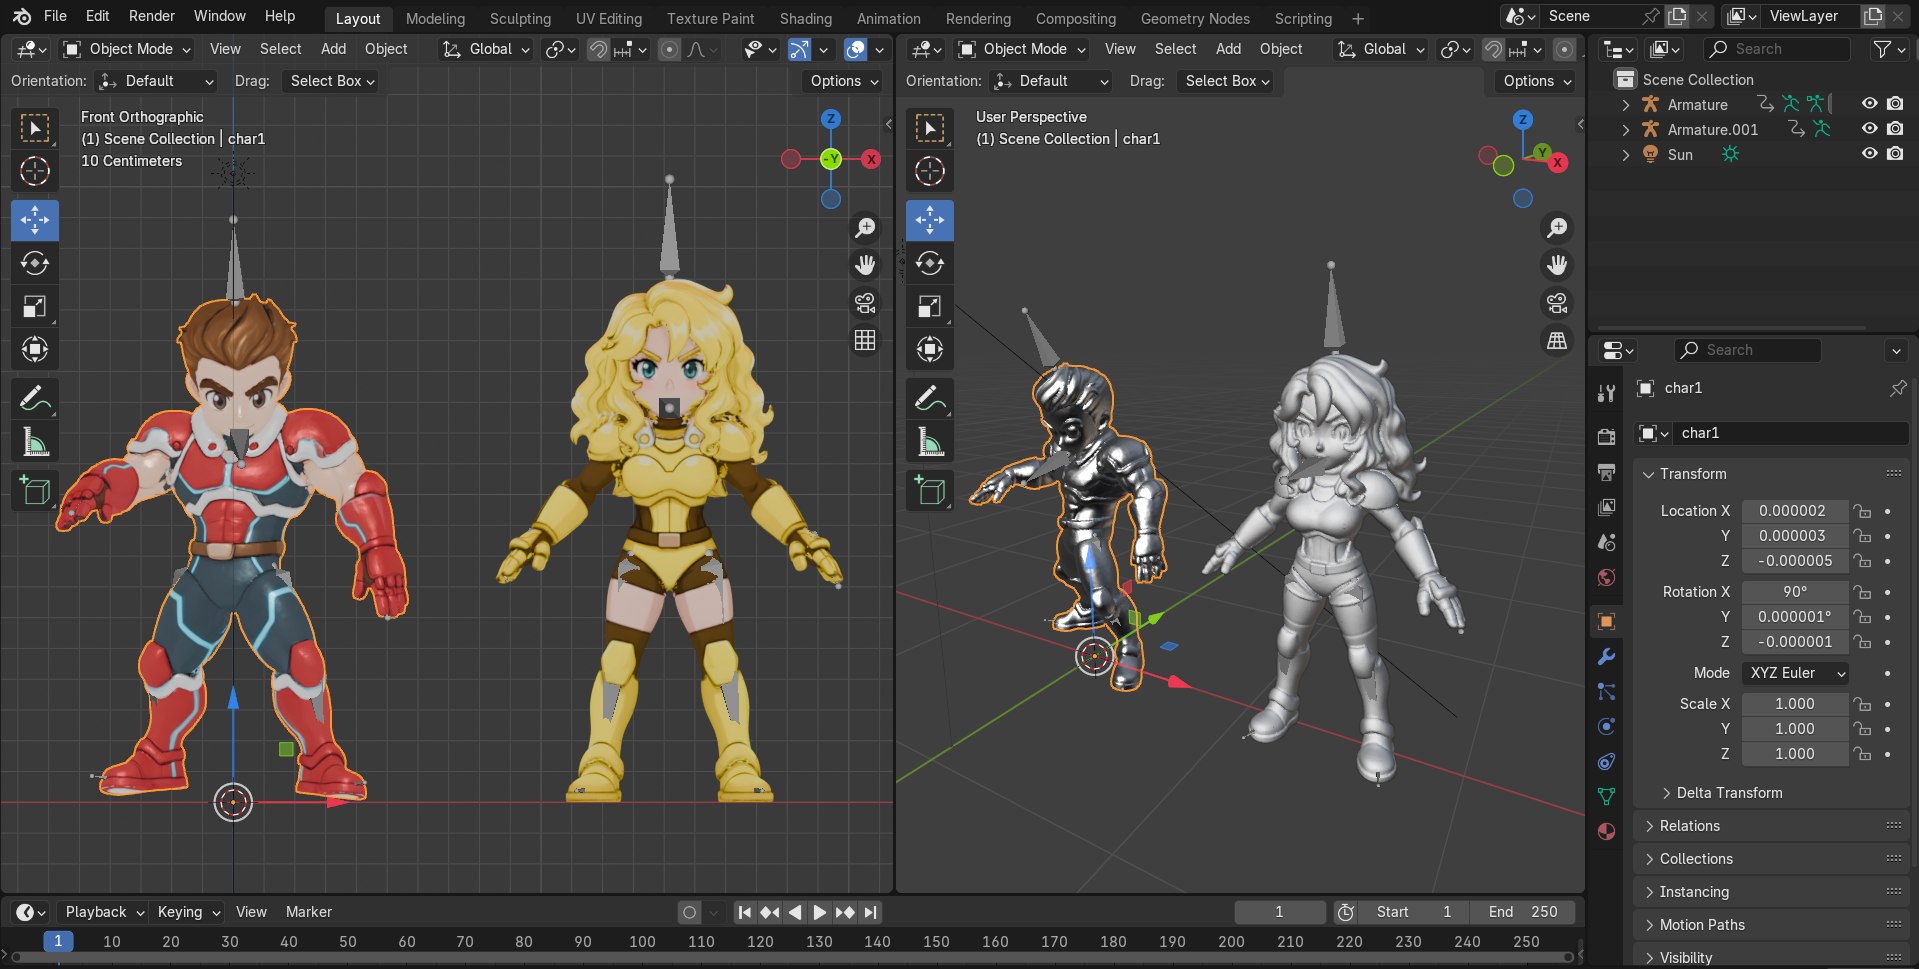Select the Add Cube tool in left viewport
Screen dimensions: 1919x969
tap(35, 490)
